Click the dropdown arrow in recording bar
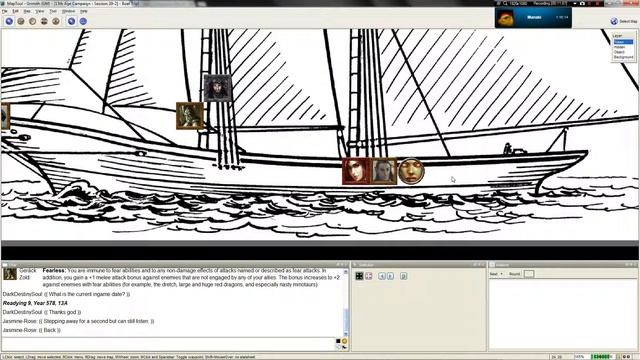Image resolution: width=640 pixels, height=360 pixels. click(x=575, y=3)
